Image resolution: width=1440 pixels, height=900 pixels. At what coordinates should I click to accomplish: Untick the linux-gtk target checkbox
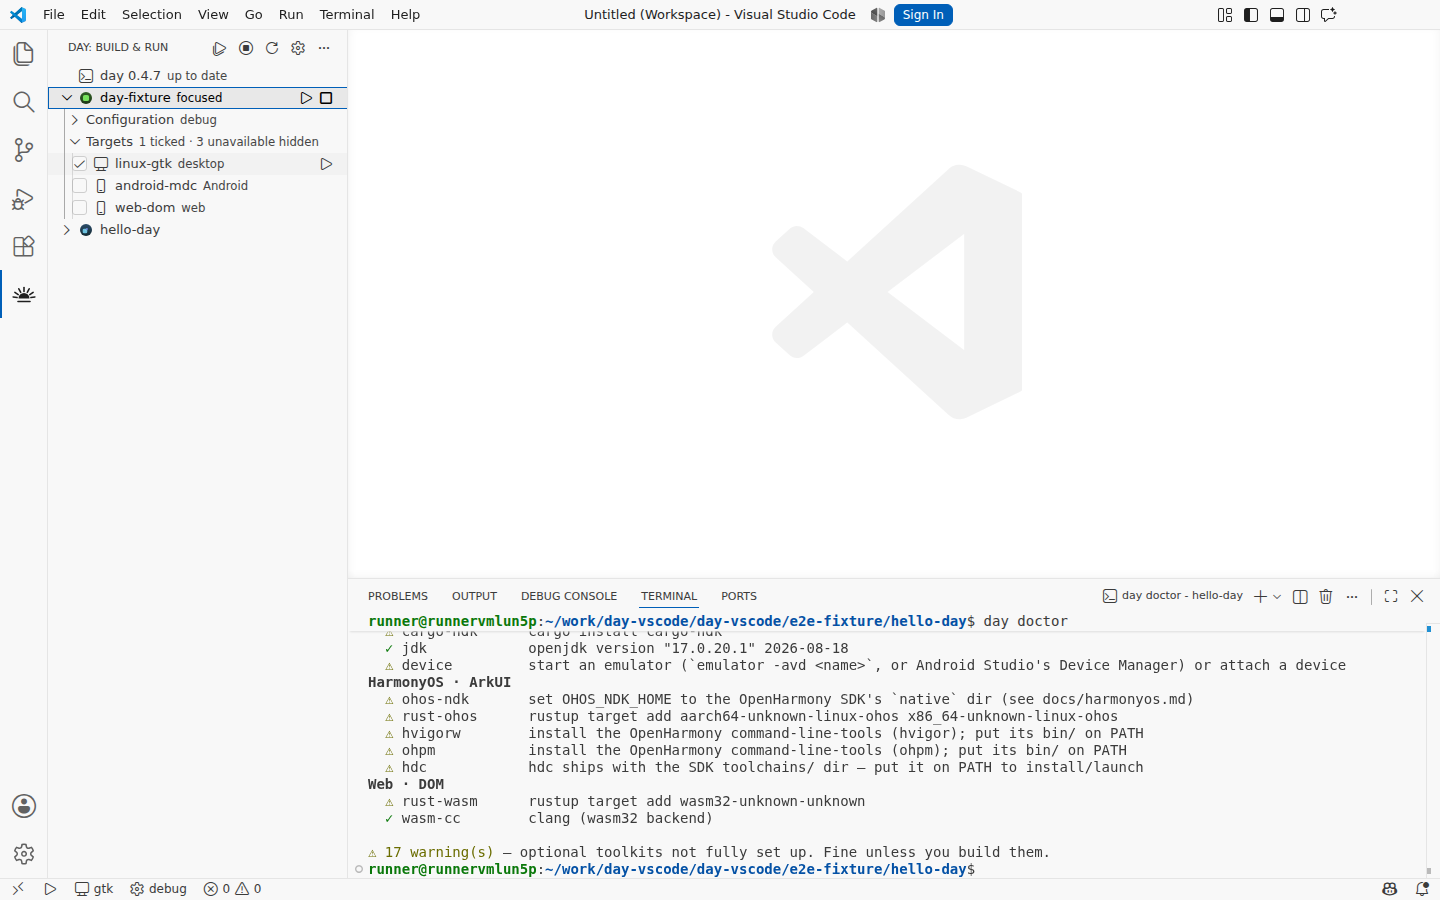point(80,164)
